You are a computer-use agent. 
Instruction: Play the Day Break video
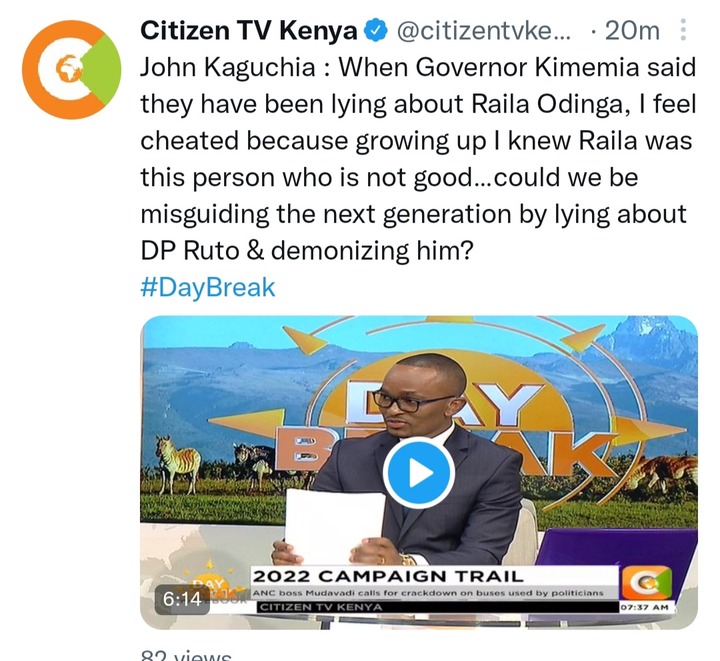pos(419,472)
